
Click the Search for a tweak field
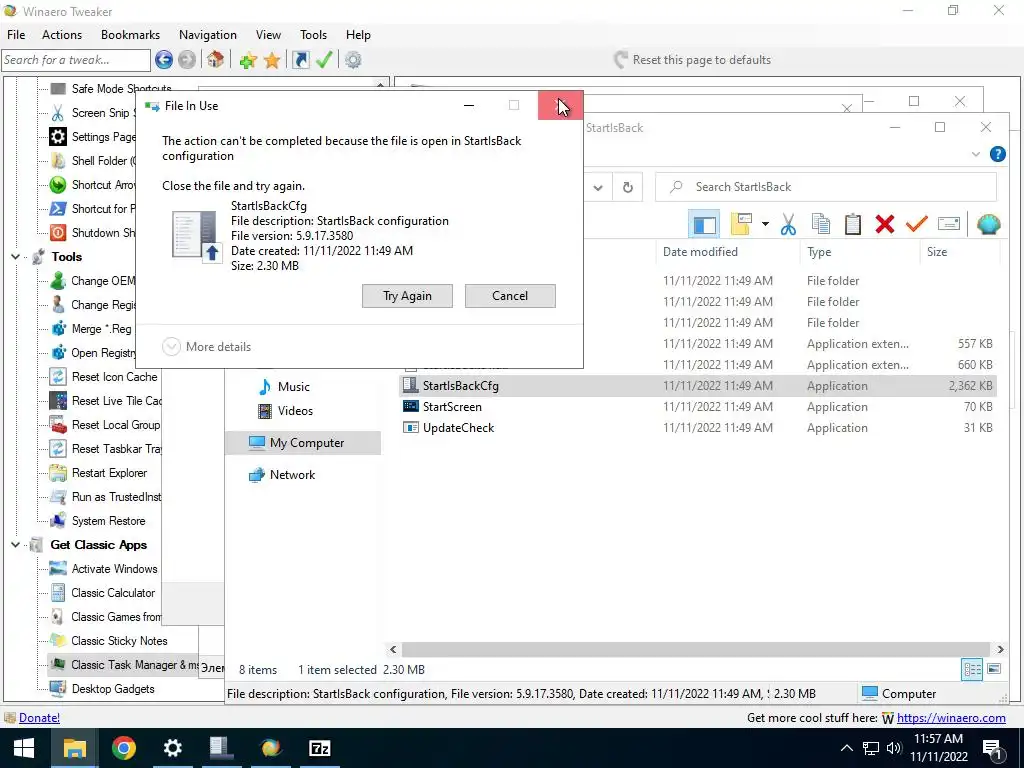point(76,60)
